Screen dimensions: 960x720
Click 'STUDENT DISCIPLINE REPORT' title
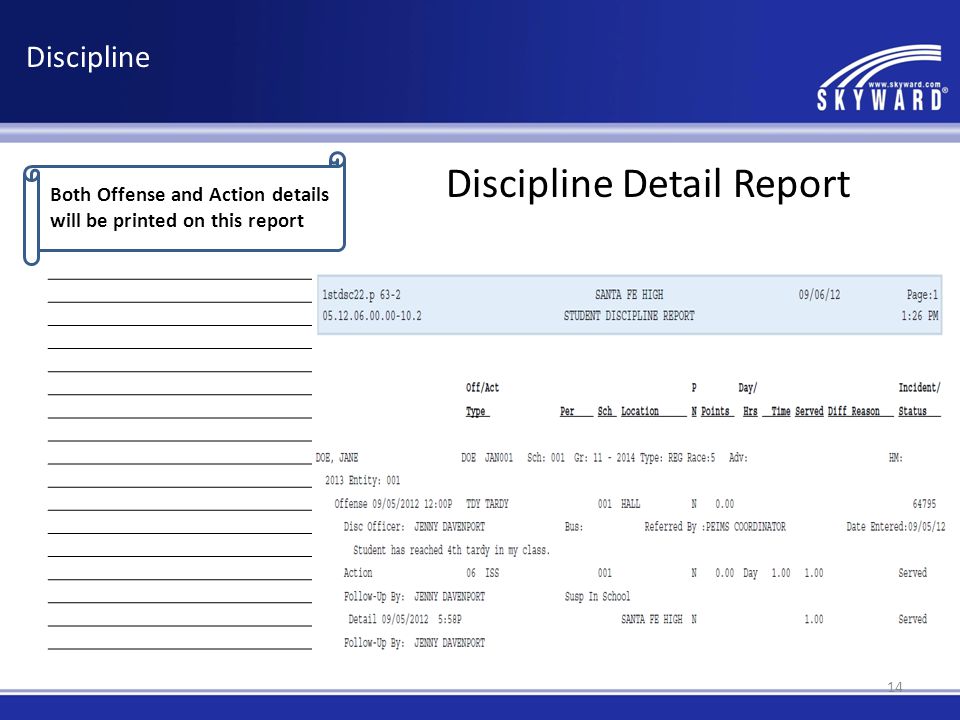(629, 316)
